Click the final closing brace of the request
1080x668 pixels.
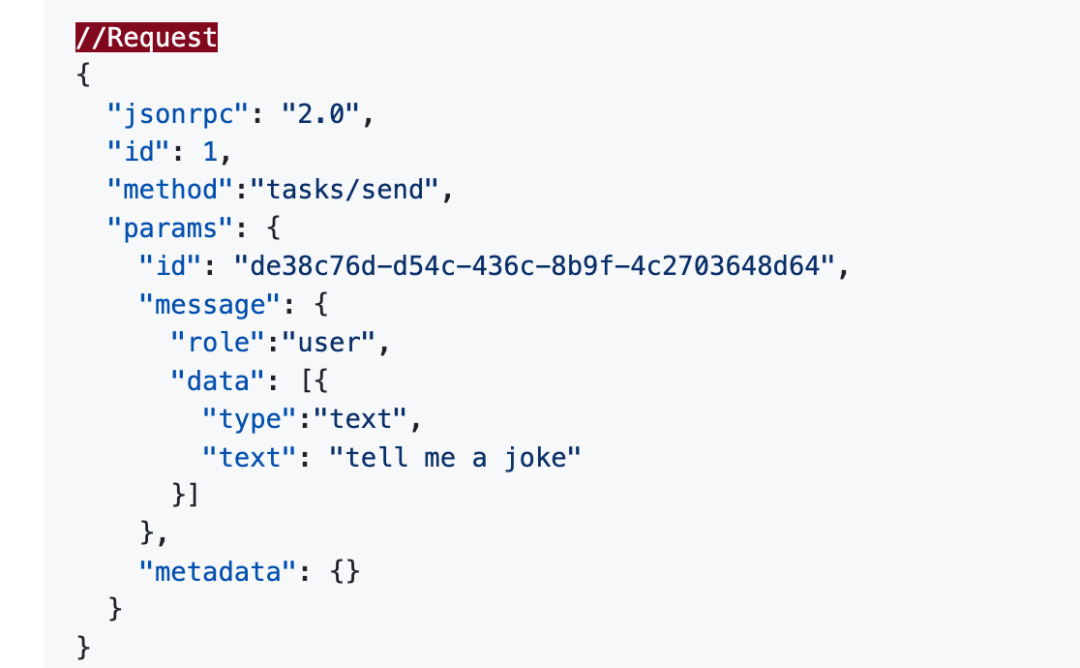click(x=83, y=648)
